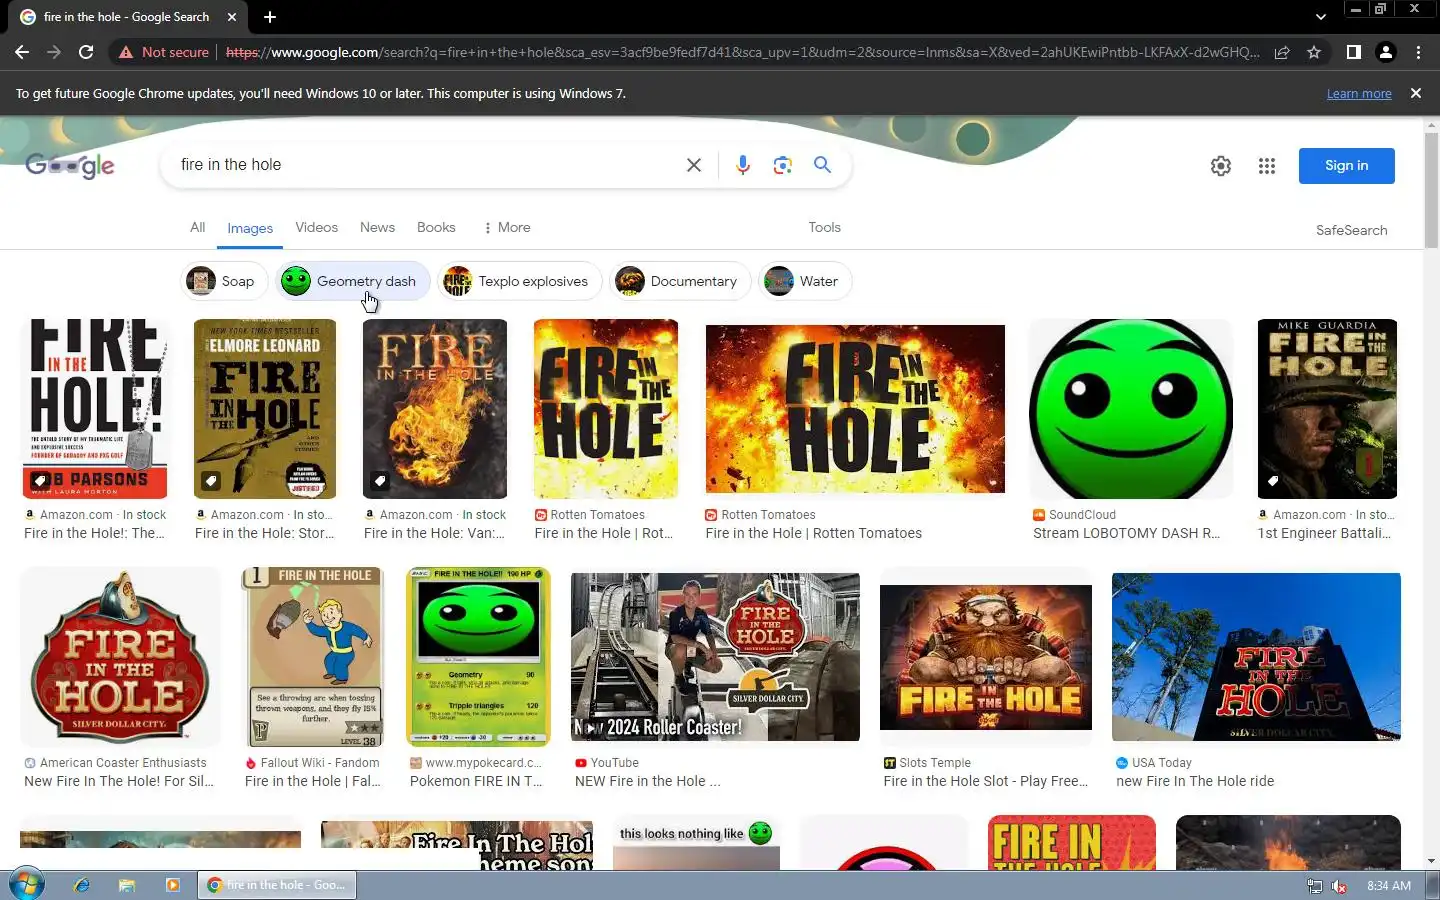The width and height of the screenshot is (1440, 900).
Task: Open Google quick settings gear
Action: pos(1221,166)
